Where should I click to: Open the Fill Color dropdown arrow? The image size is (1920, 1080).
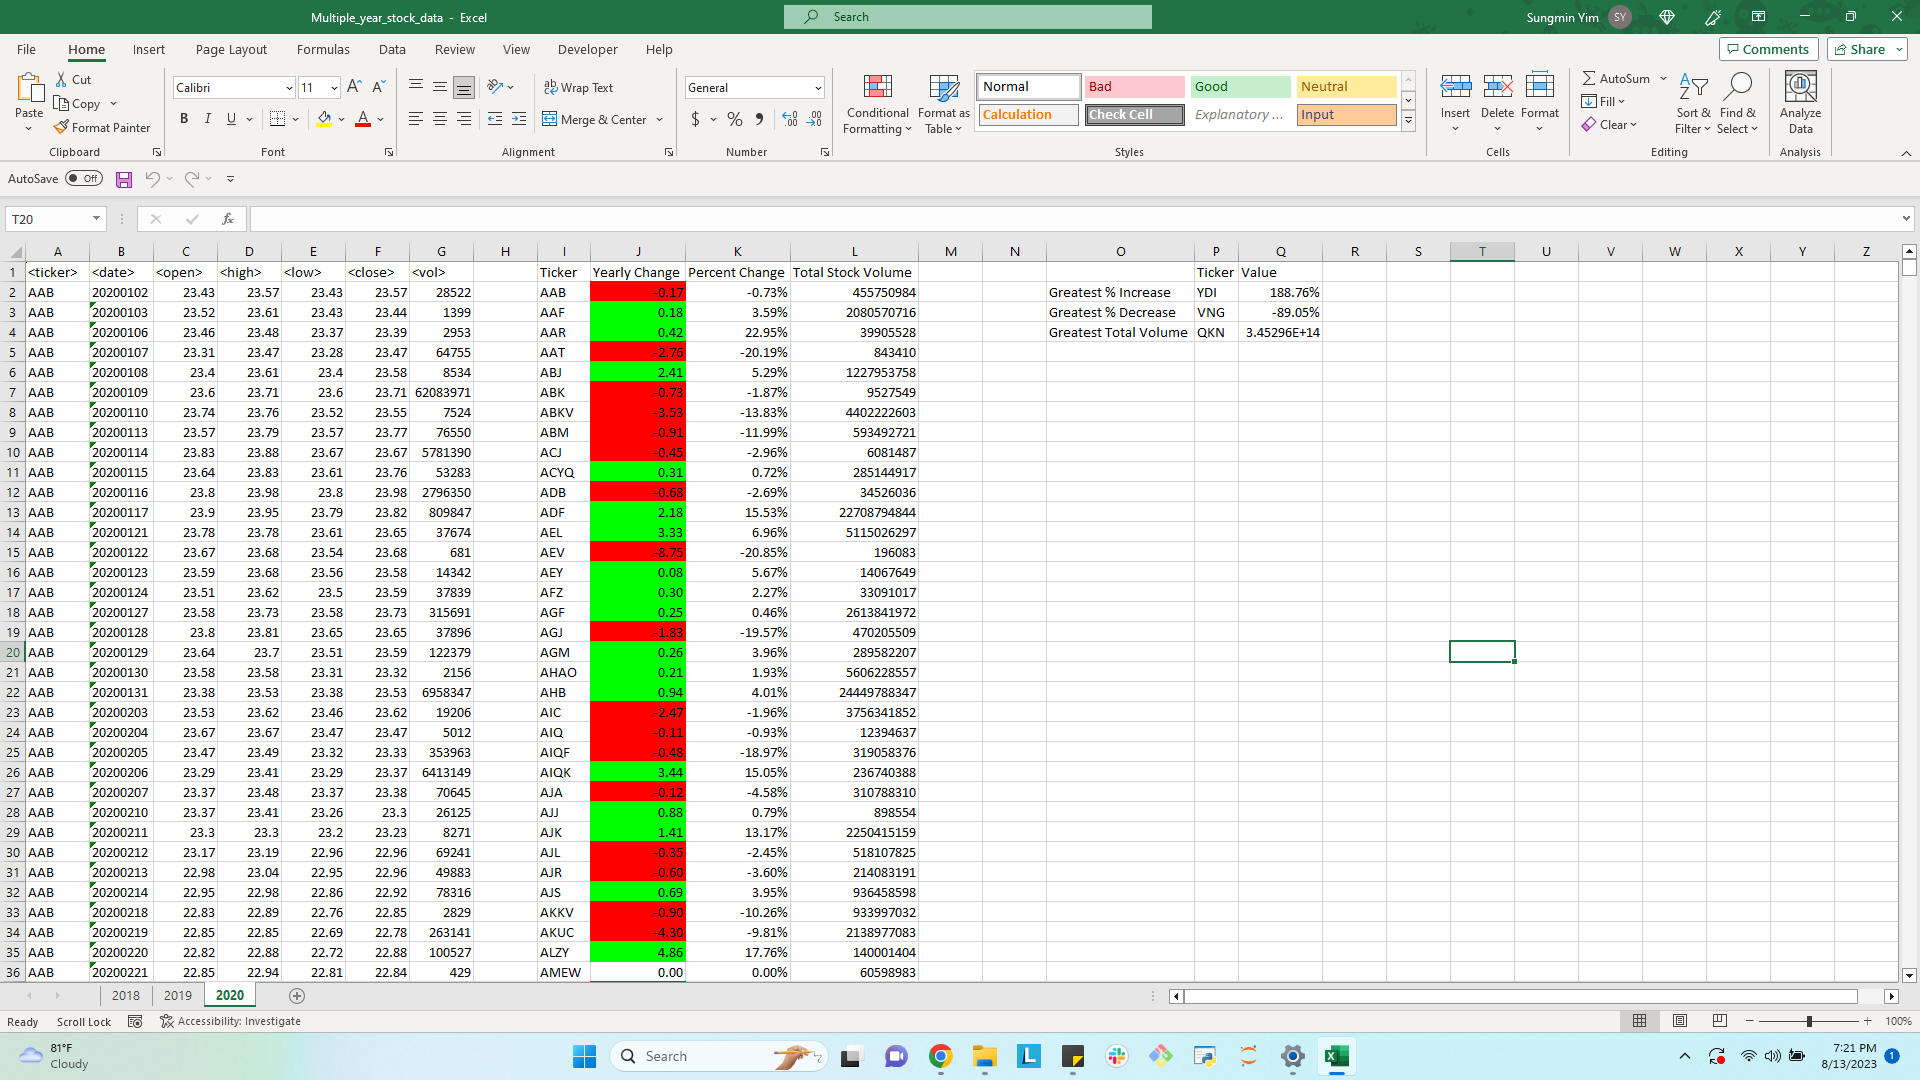341,119
